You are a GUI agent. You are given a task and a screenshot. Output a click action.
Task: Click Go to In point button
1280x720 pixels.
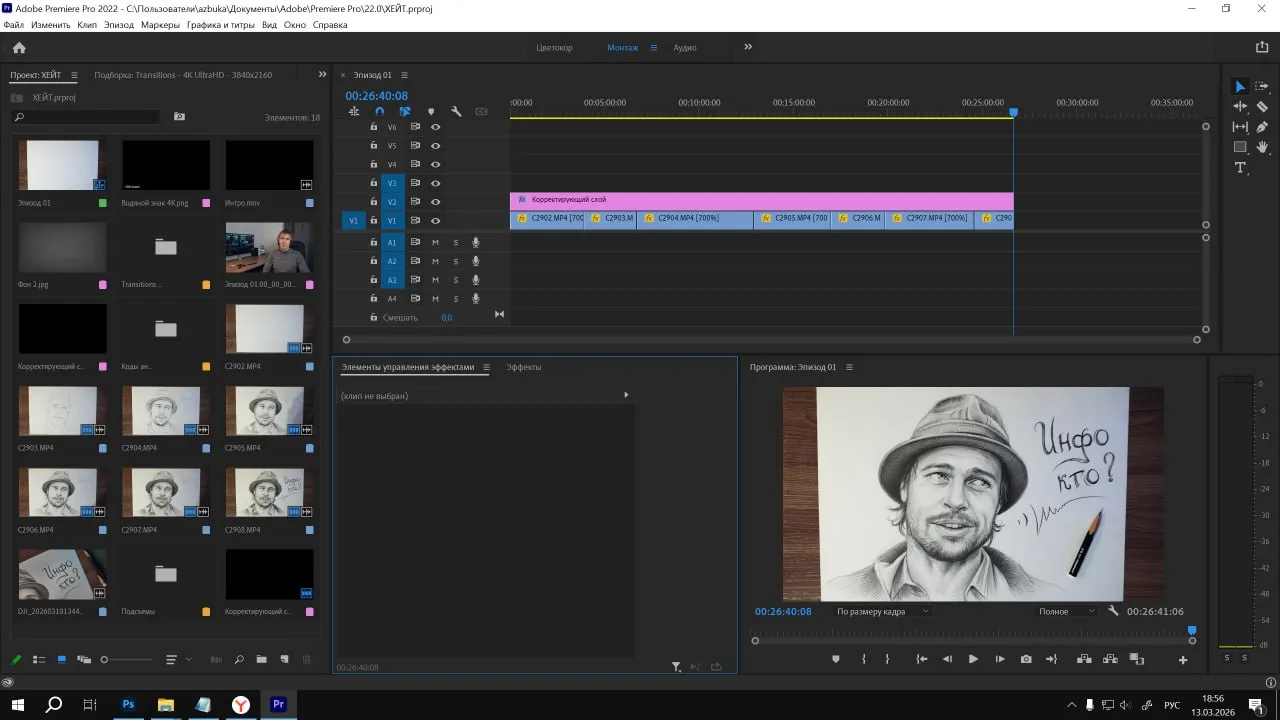[x=922, y=659]
